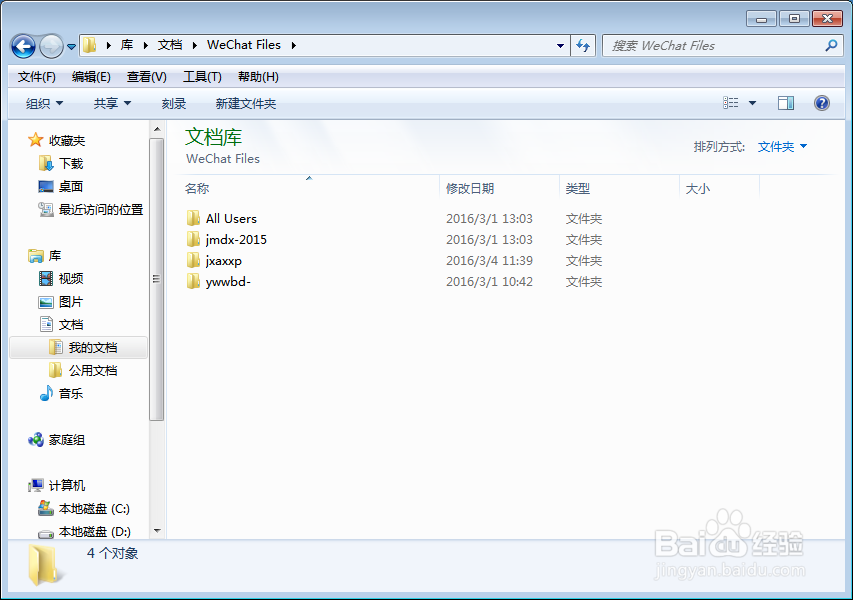Click date 2016/3/4 11:39
Viewport: 853px width, 600px height.
point(489,261)
